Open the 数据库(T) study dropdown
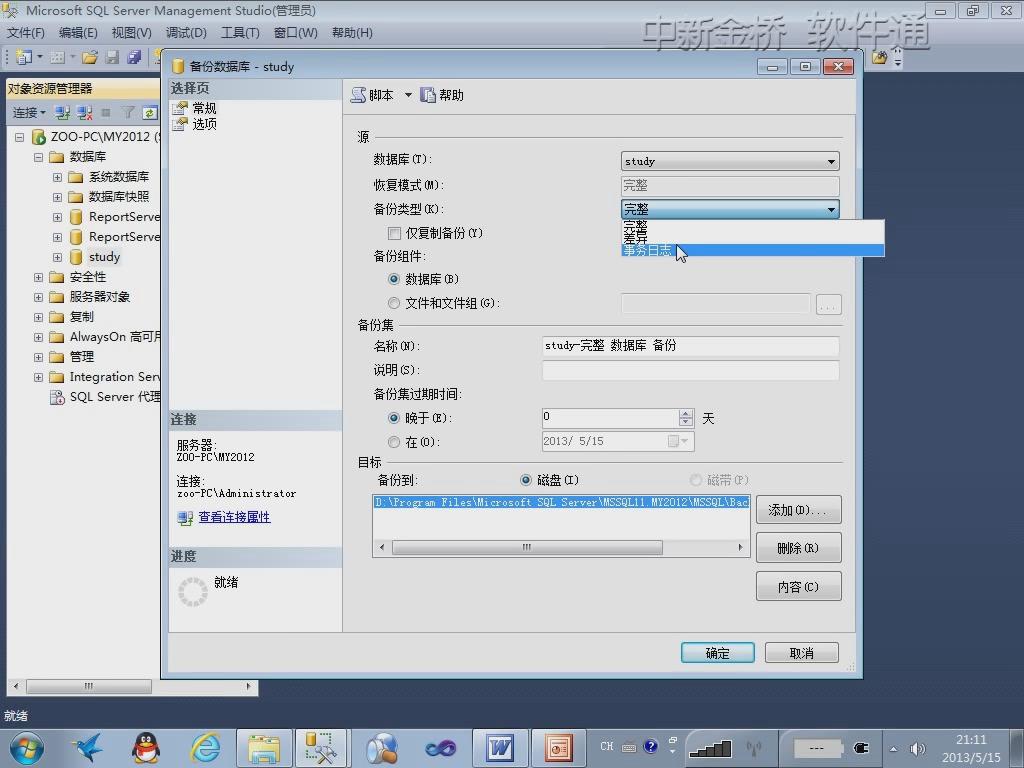 click(729, 161)
